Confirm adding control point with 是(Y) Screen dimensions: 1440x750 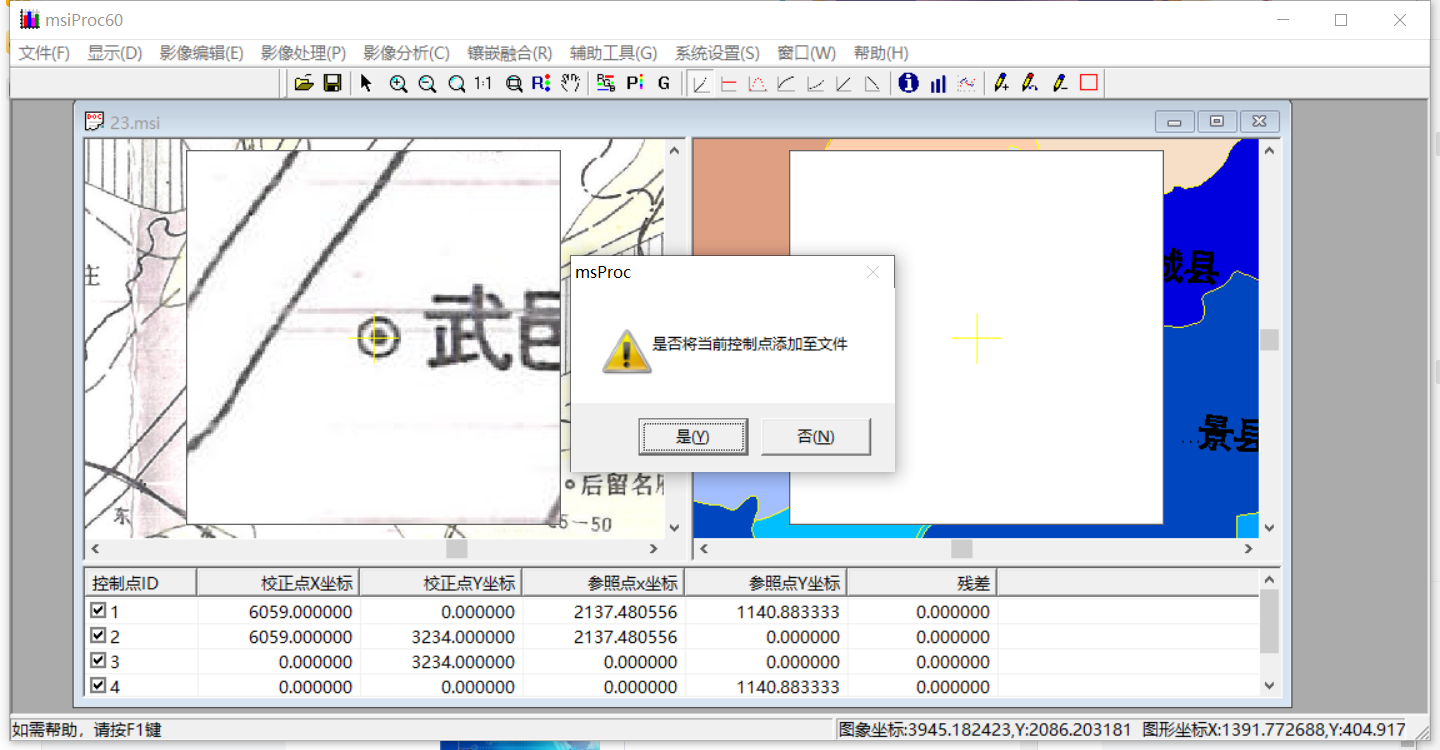[x=693, y=436]
